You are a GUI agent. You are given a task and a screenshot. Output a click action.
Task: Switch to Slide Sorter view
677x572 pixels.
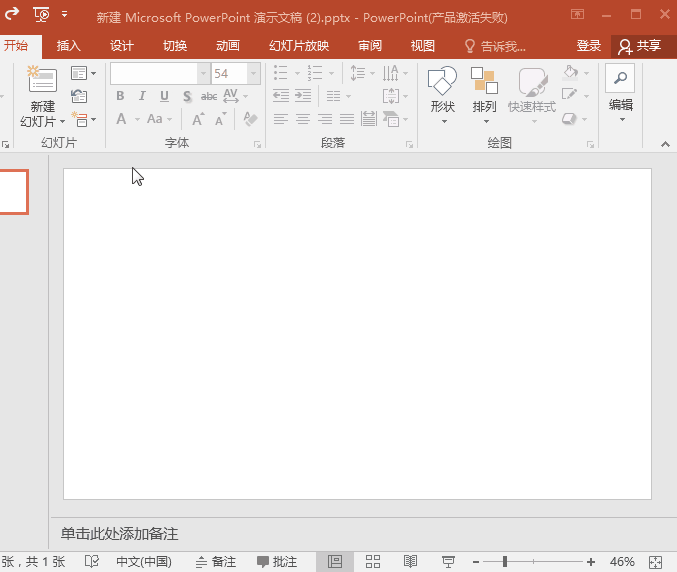pos(373,562)
